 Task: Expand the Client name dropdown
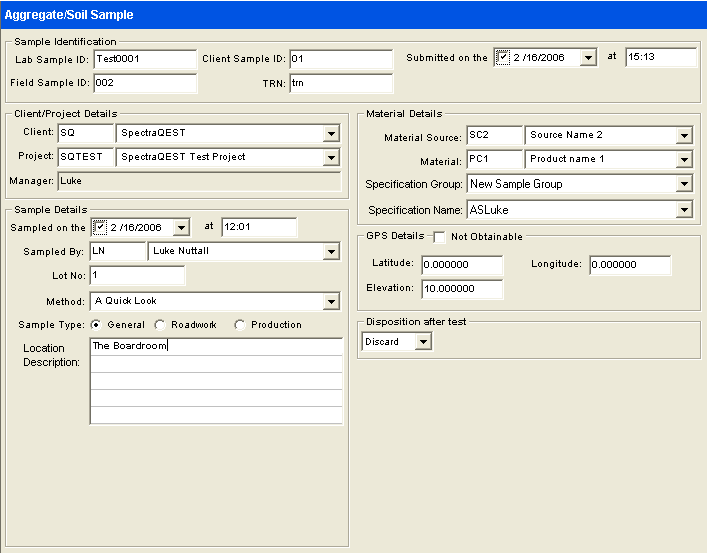coord(331,133)
